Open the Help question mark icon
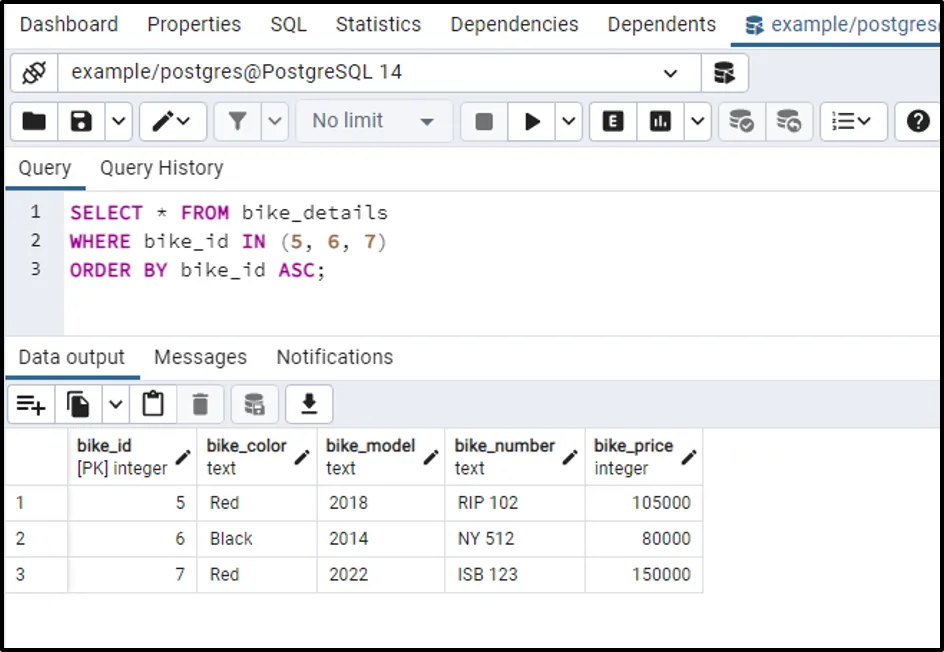944x652 pixels. (917, 121)
